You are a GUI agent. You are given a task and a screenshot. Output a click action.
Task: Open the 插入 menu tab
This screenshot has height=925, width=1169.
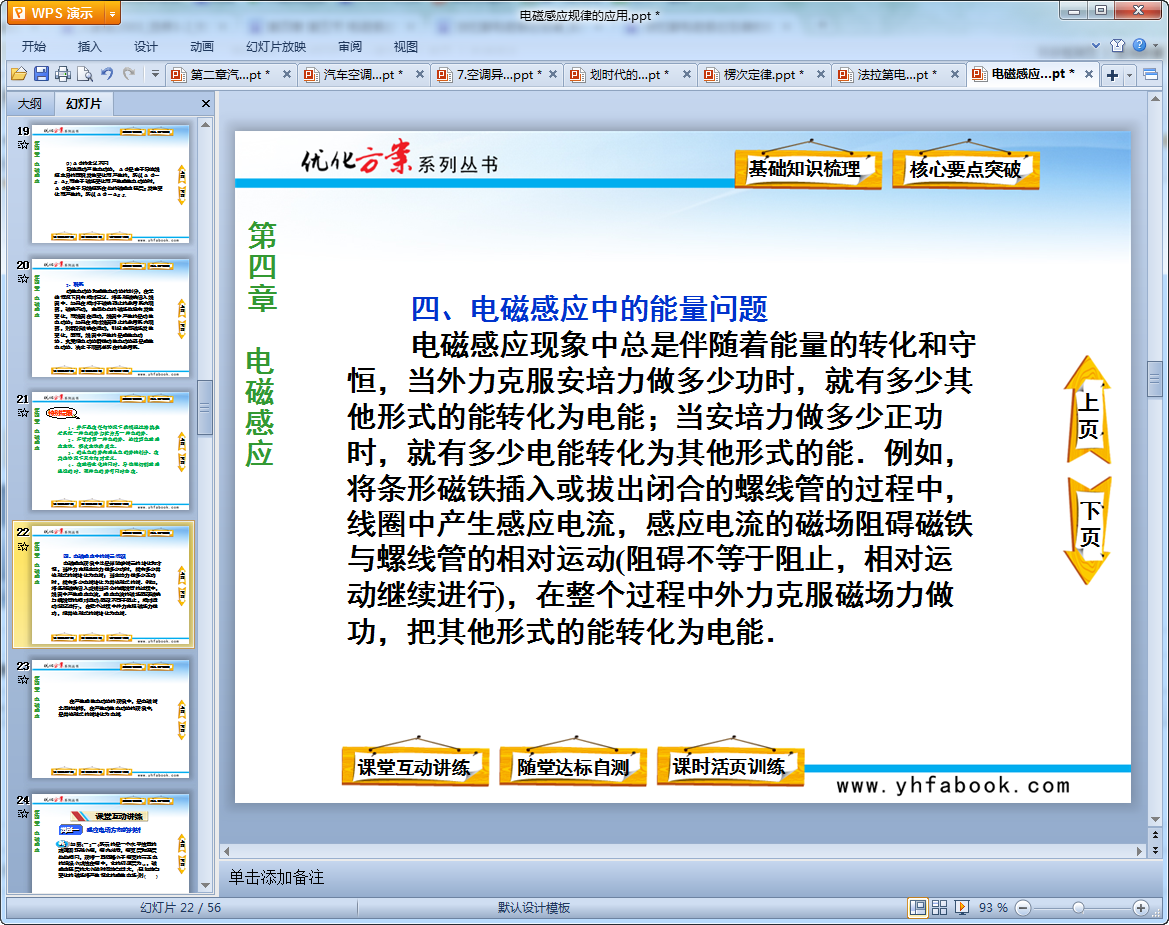click(89, 46)
